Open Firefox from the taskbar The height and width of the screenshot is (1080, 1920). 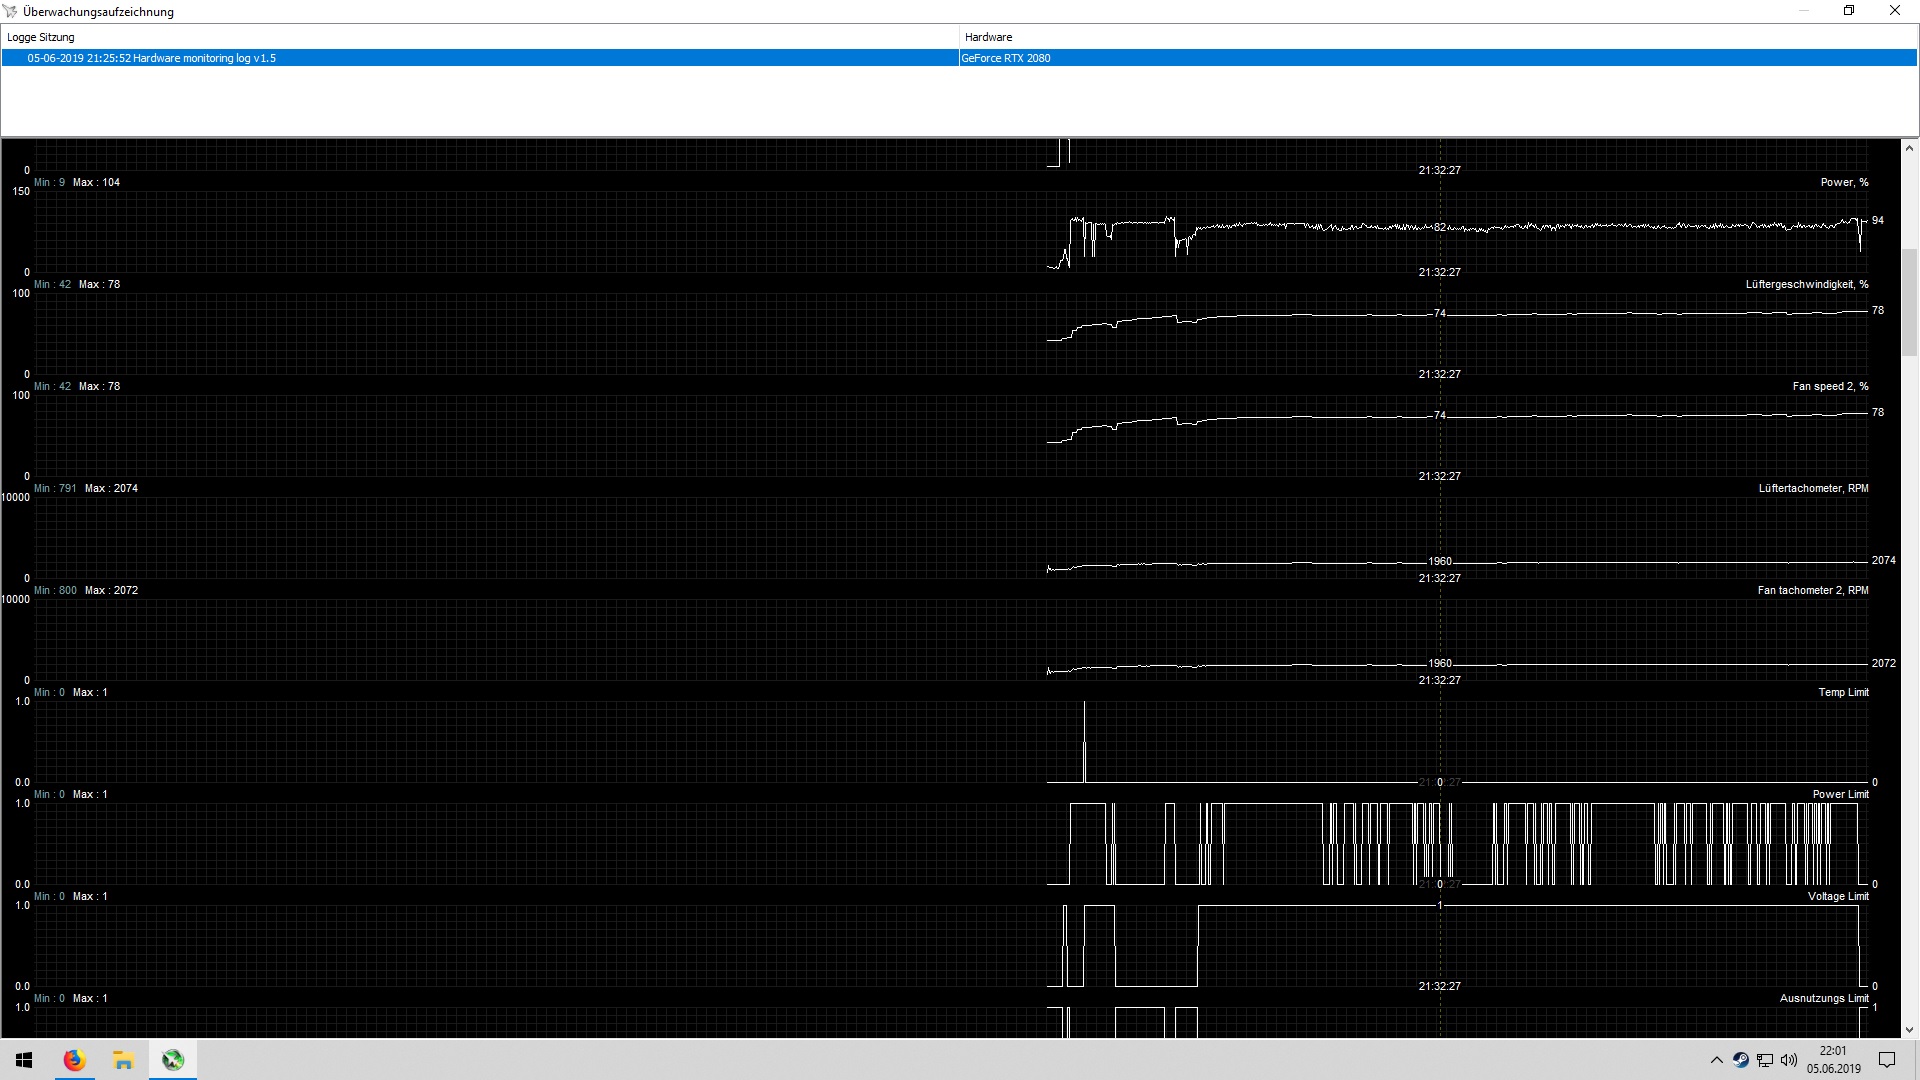(x=74, y=1060)
